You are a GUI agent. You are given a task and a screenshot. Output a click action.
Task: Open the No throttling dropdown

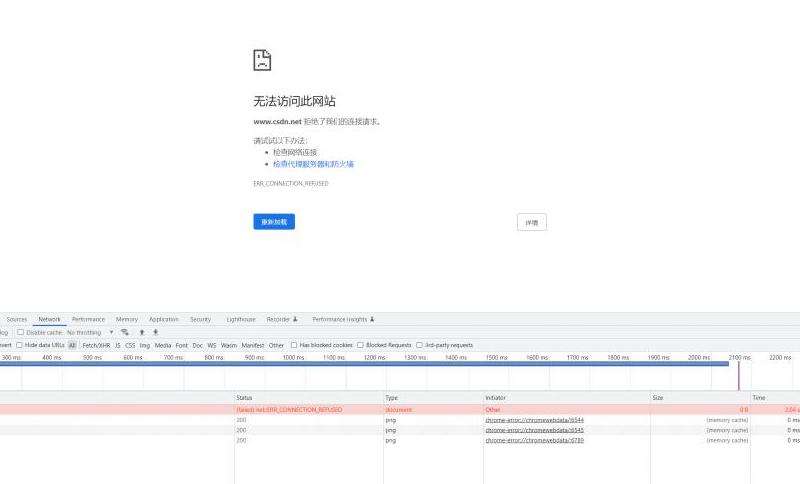click(90, 332)
